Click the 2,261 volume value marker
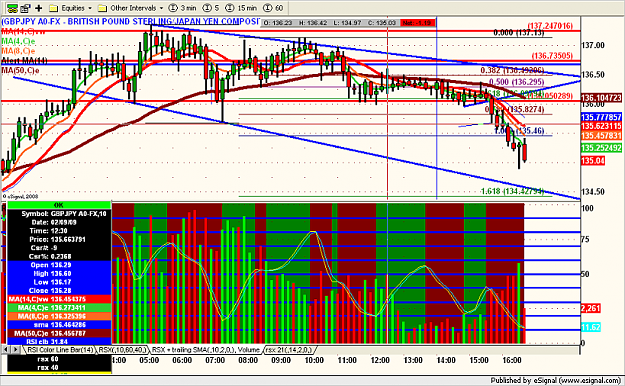625x386 pixels. coord(591,308)
